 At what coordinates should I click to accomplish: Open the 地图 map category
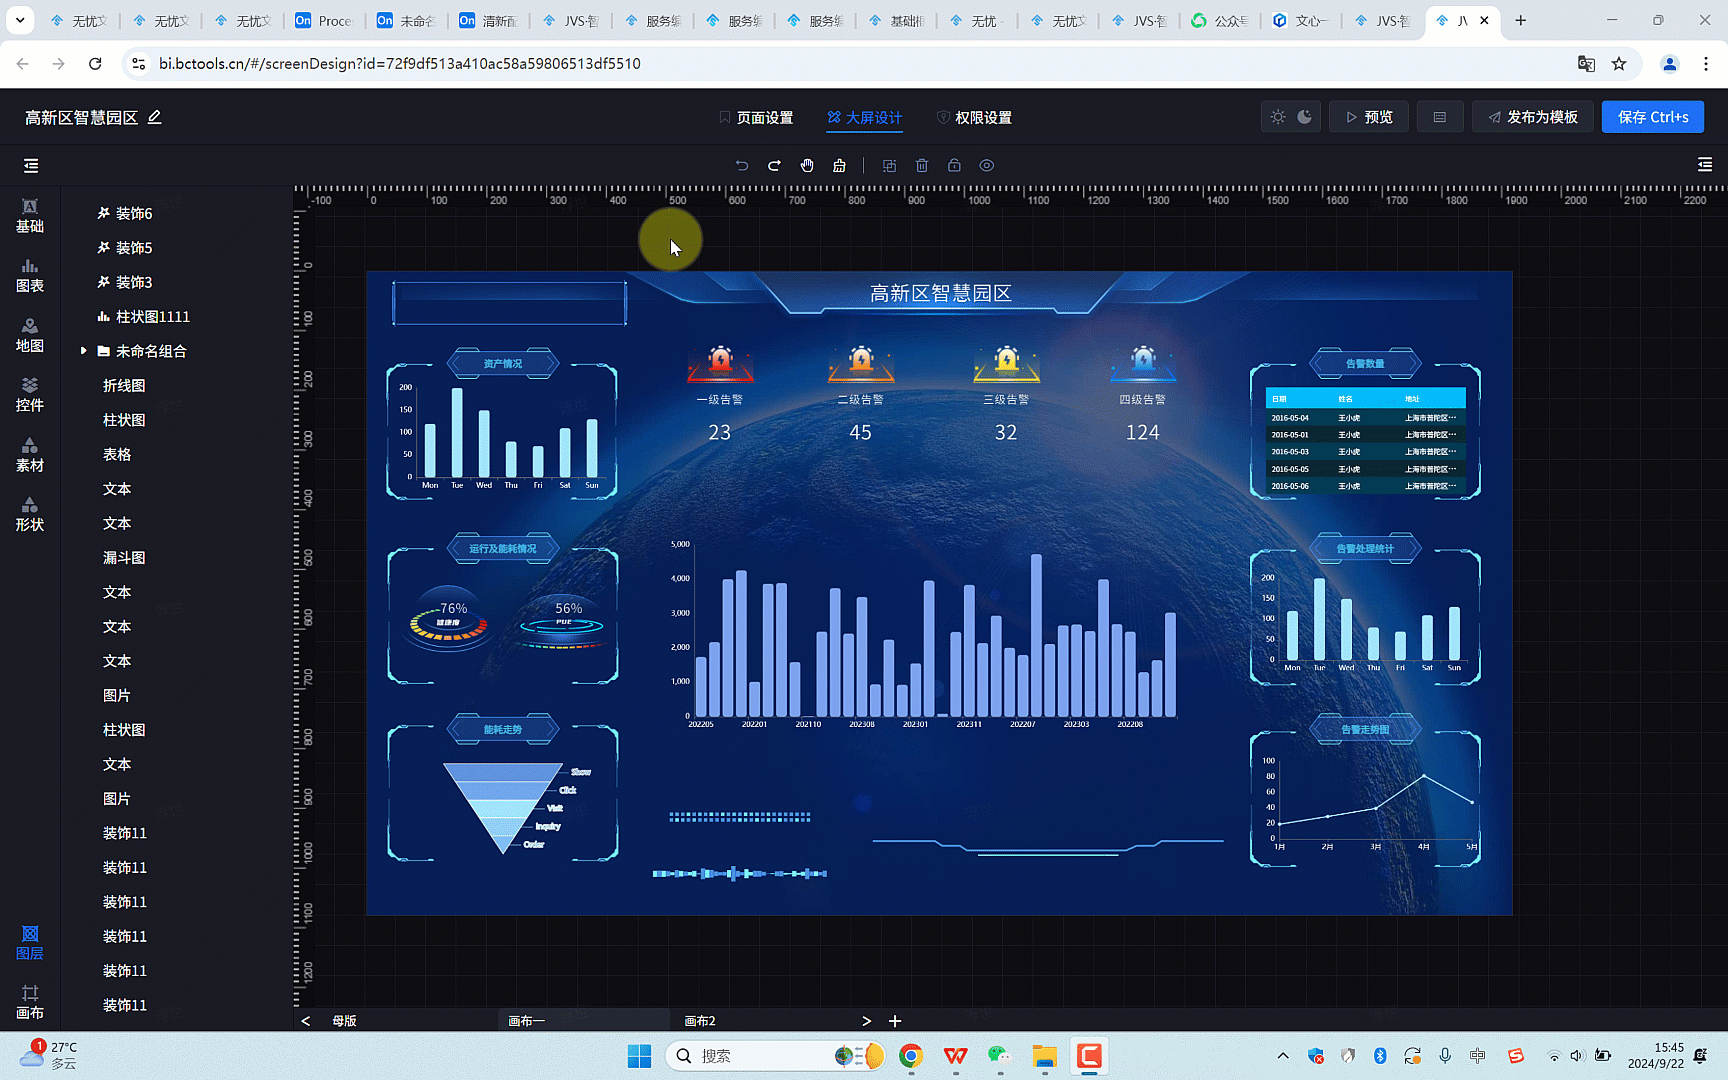30,336
